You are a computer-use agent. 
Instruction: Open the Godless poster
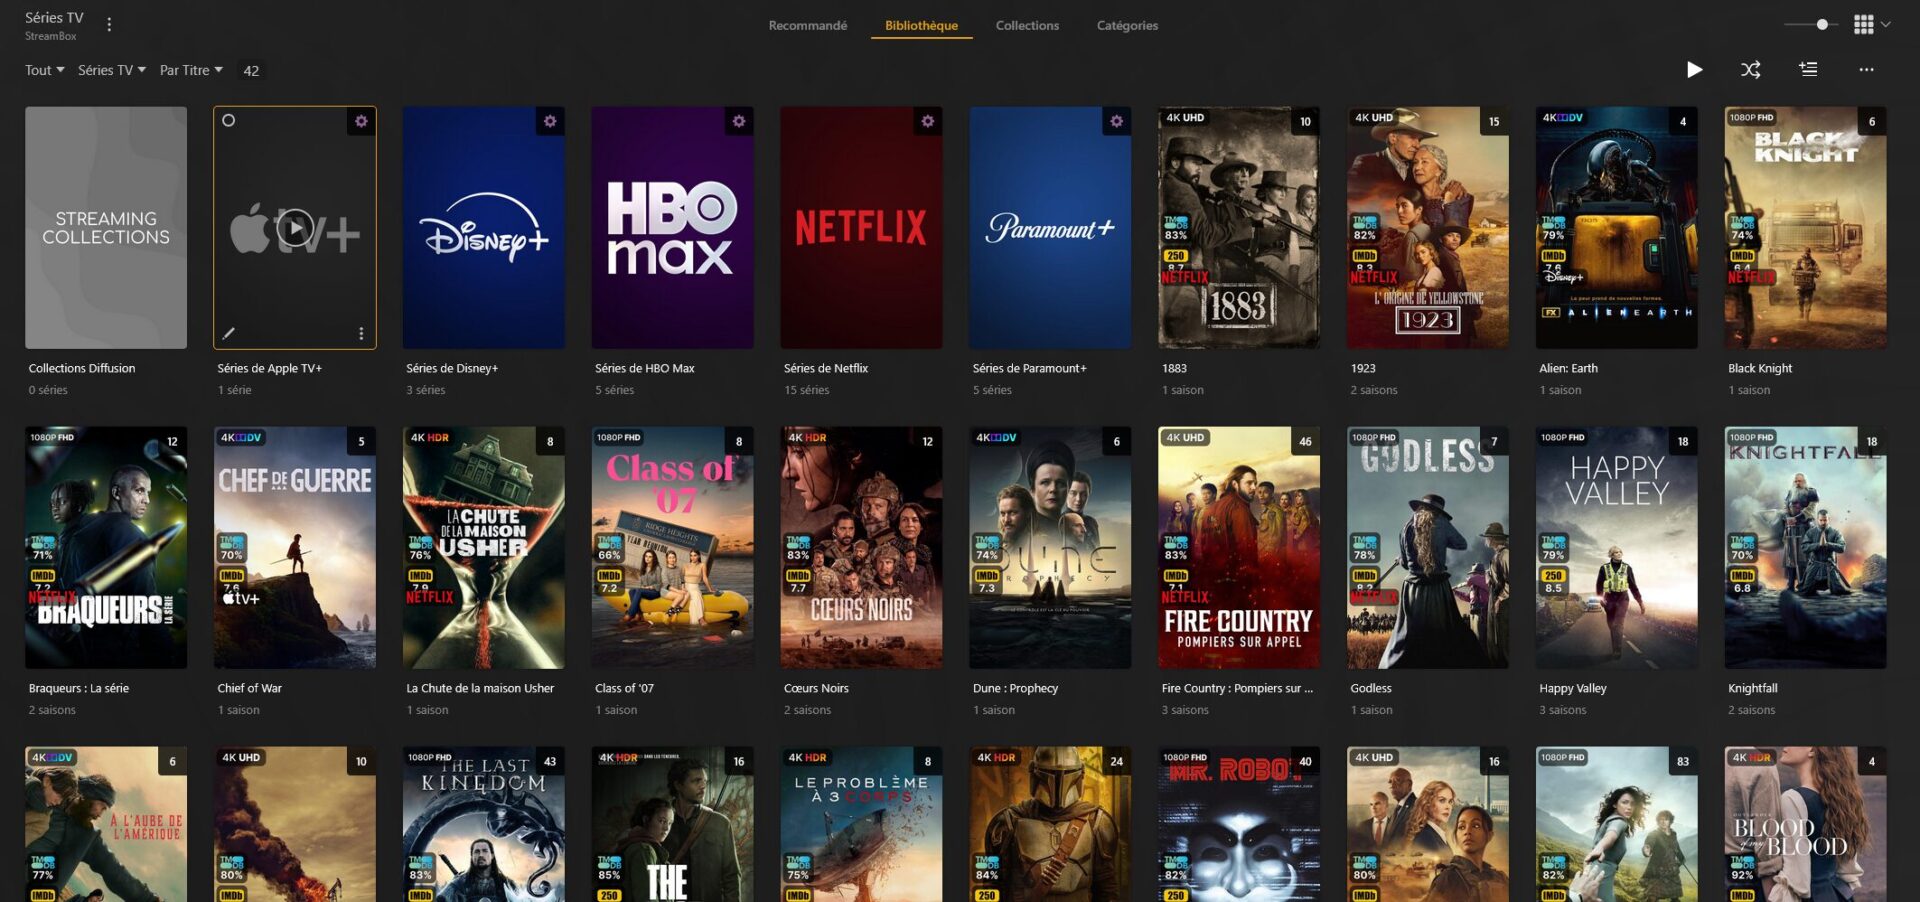pyautogui.click(x=1429, y=548)
